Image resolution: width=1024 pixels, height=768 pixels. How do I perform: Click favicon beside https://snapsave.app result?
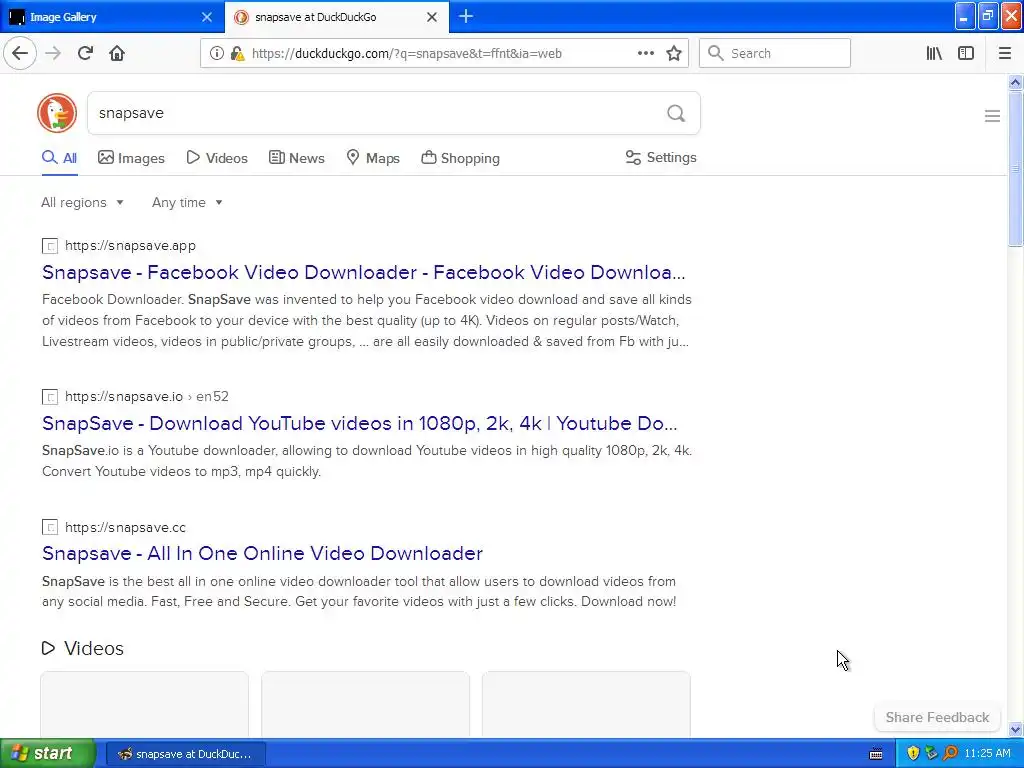pyautogui.click(x=50, y=246)
